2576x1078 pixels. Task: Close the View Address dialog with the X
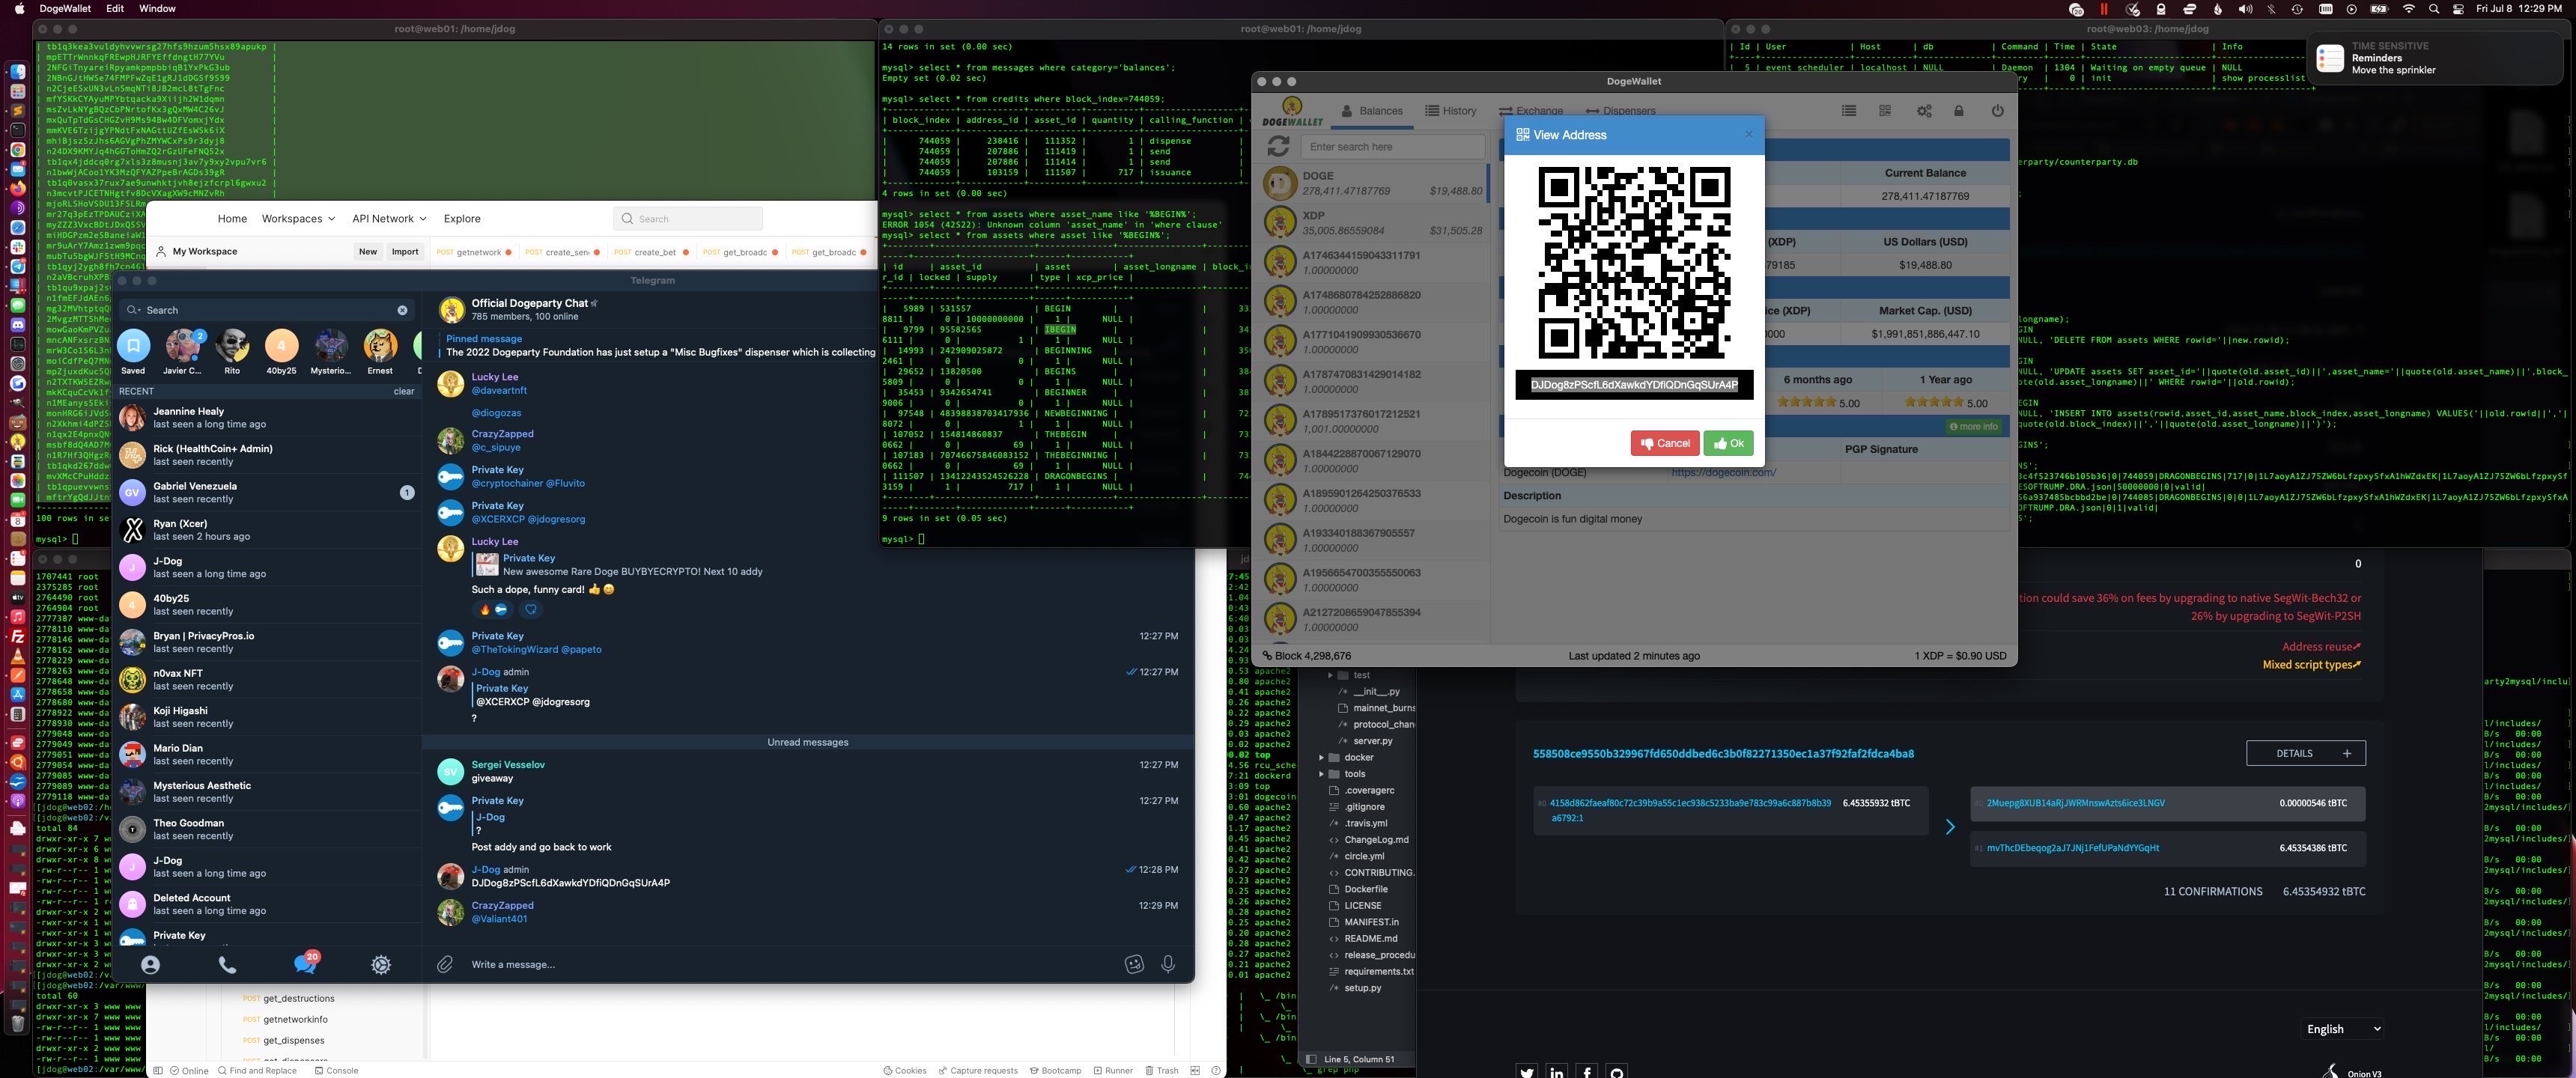click(1748, 134)
